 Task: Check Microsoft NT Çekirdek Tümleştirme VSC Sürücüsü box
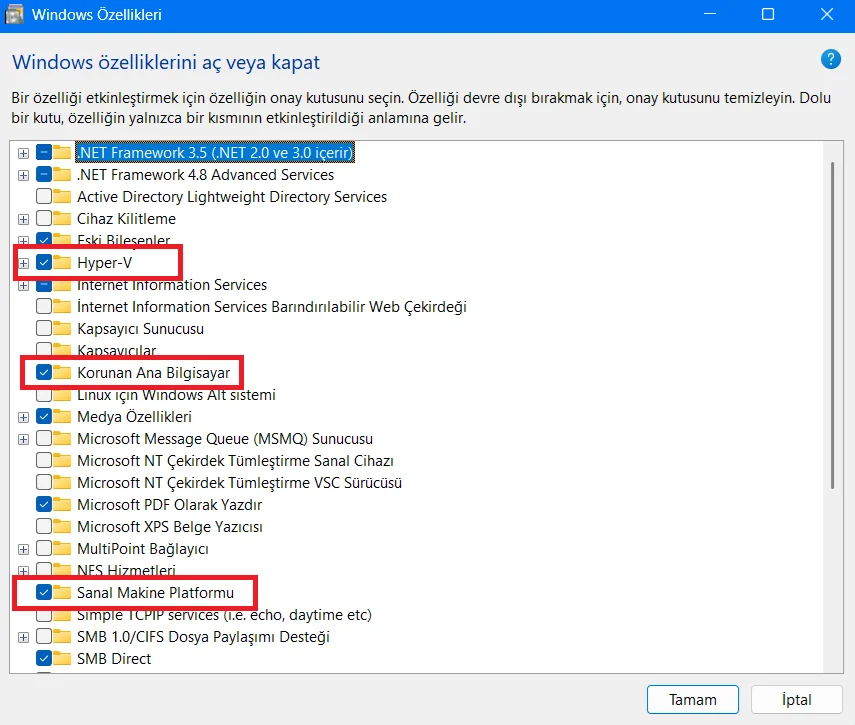click(44, 483)
